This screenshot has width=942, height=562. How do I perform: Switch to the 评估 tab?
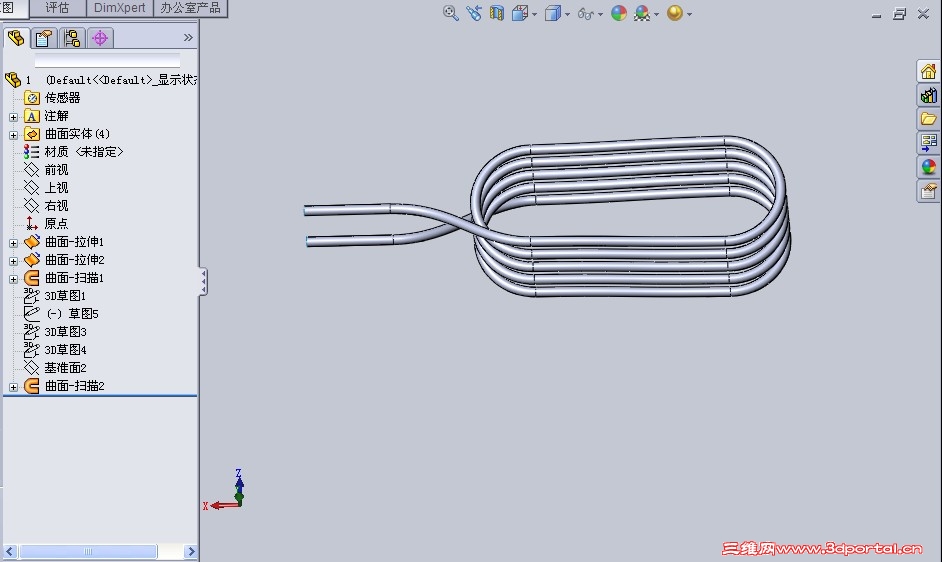(x=58, y=8)
